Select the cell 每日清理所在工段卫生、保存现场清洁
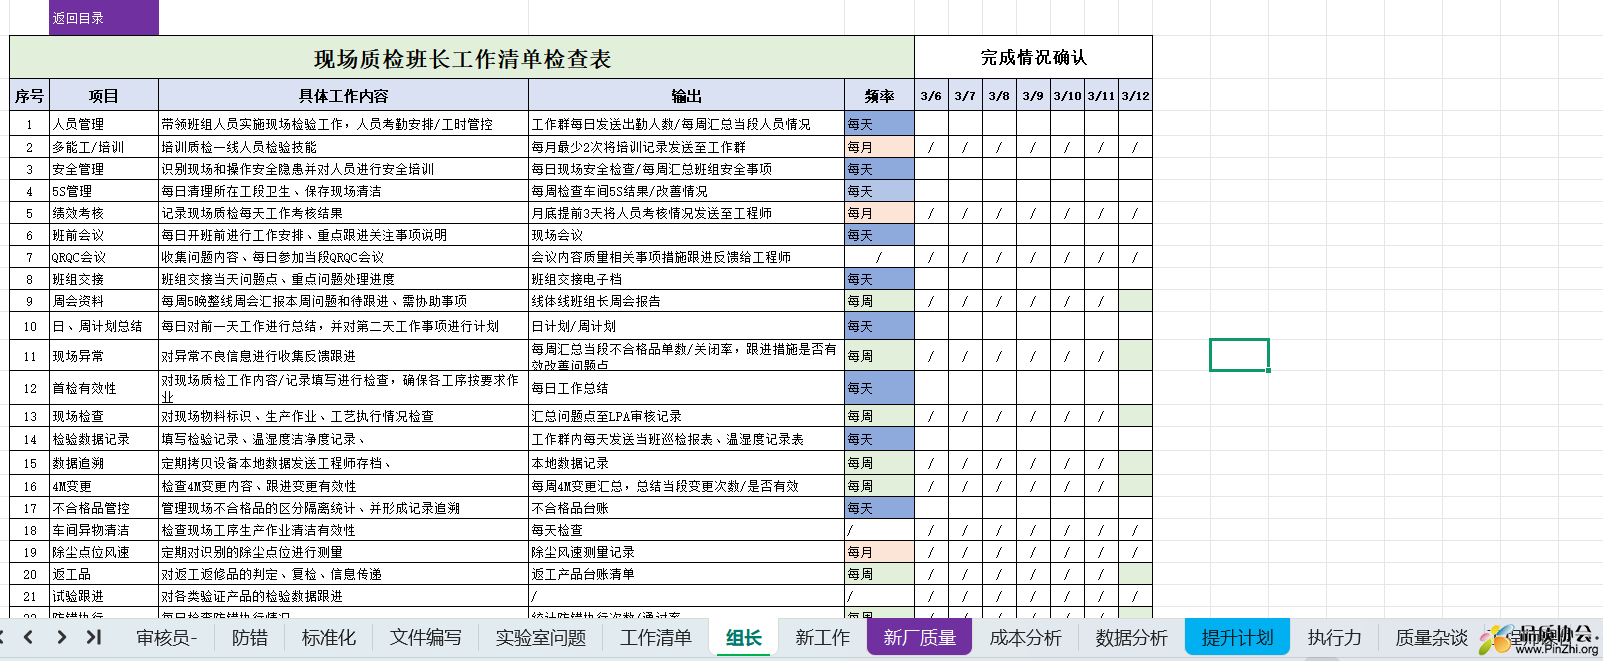 (344, 191)
